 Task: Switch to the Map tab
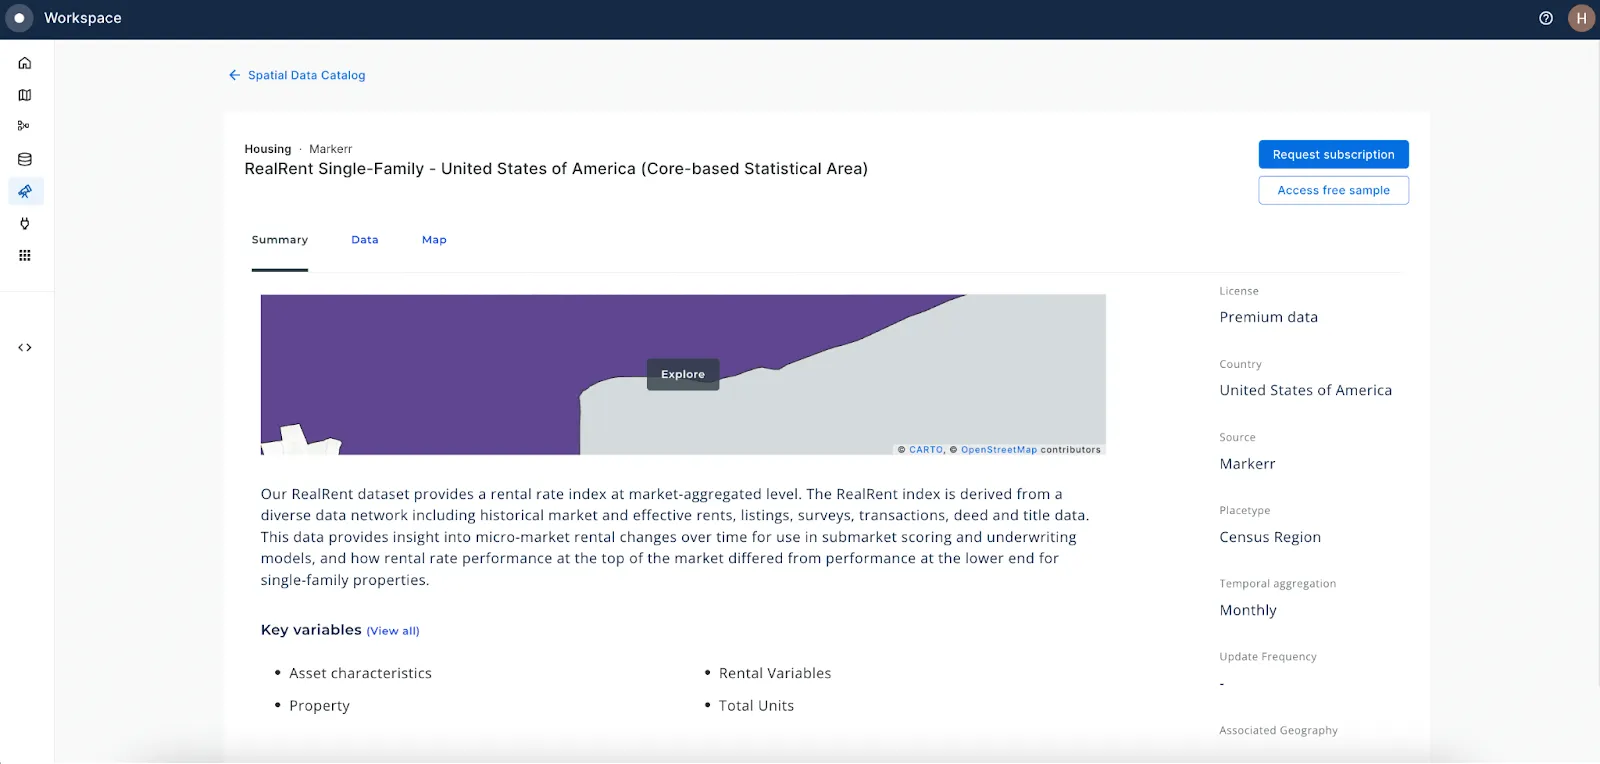click(x=434, y=239)
